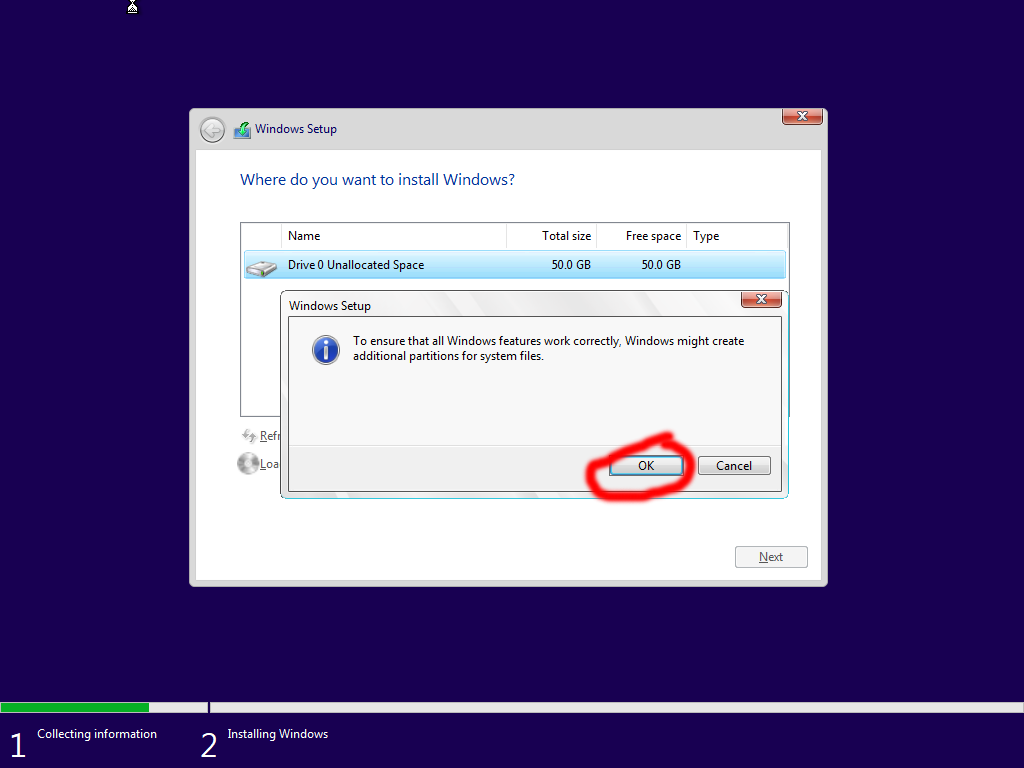Image resolution: width=1024 pixels, height=768 pixels.
Task: Click the hard drive icon for Drive 0
Action: tap(262, 267)
